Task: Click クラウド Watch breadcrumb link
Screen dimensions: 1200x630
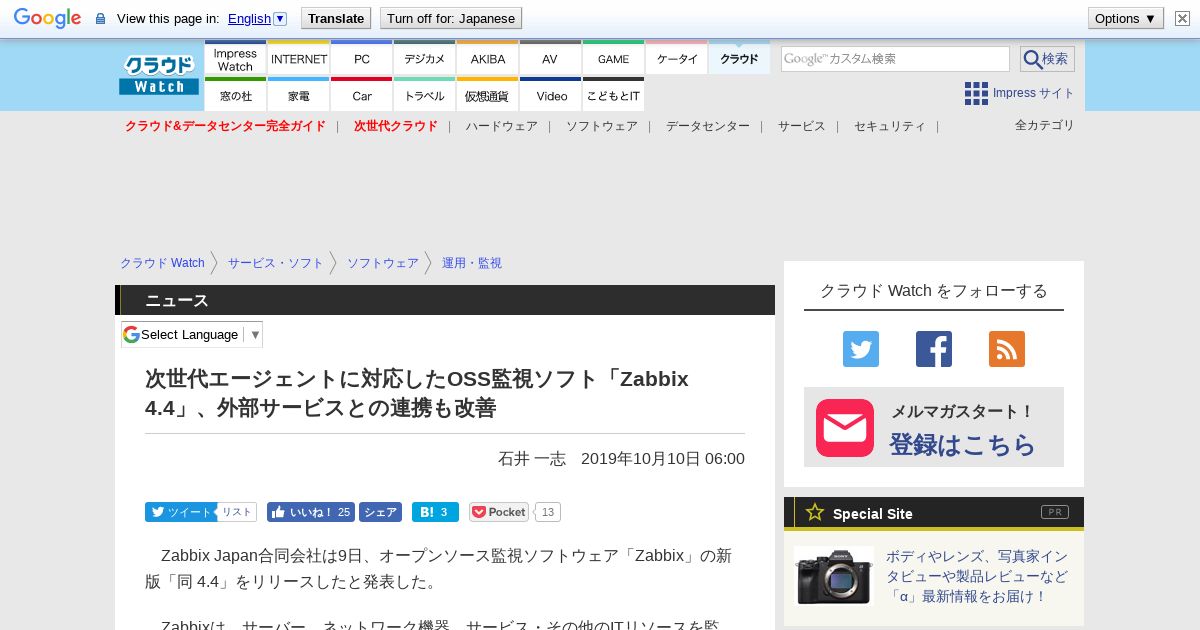Action: [162, 263]
